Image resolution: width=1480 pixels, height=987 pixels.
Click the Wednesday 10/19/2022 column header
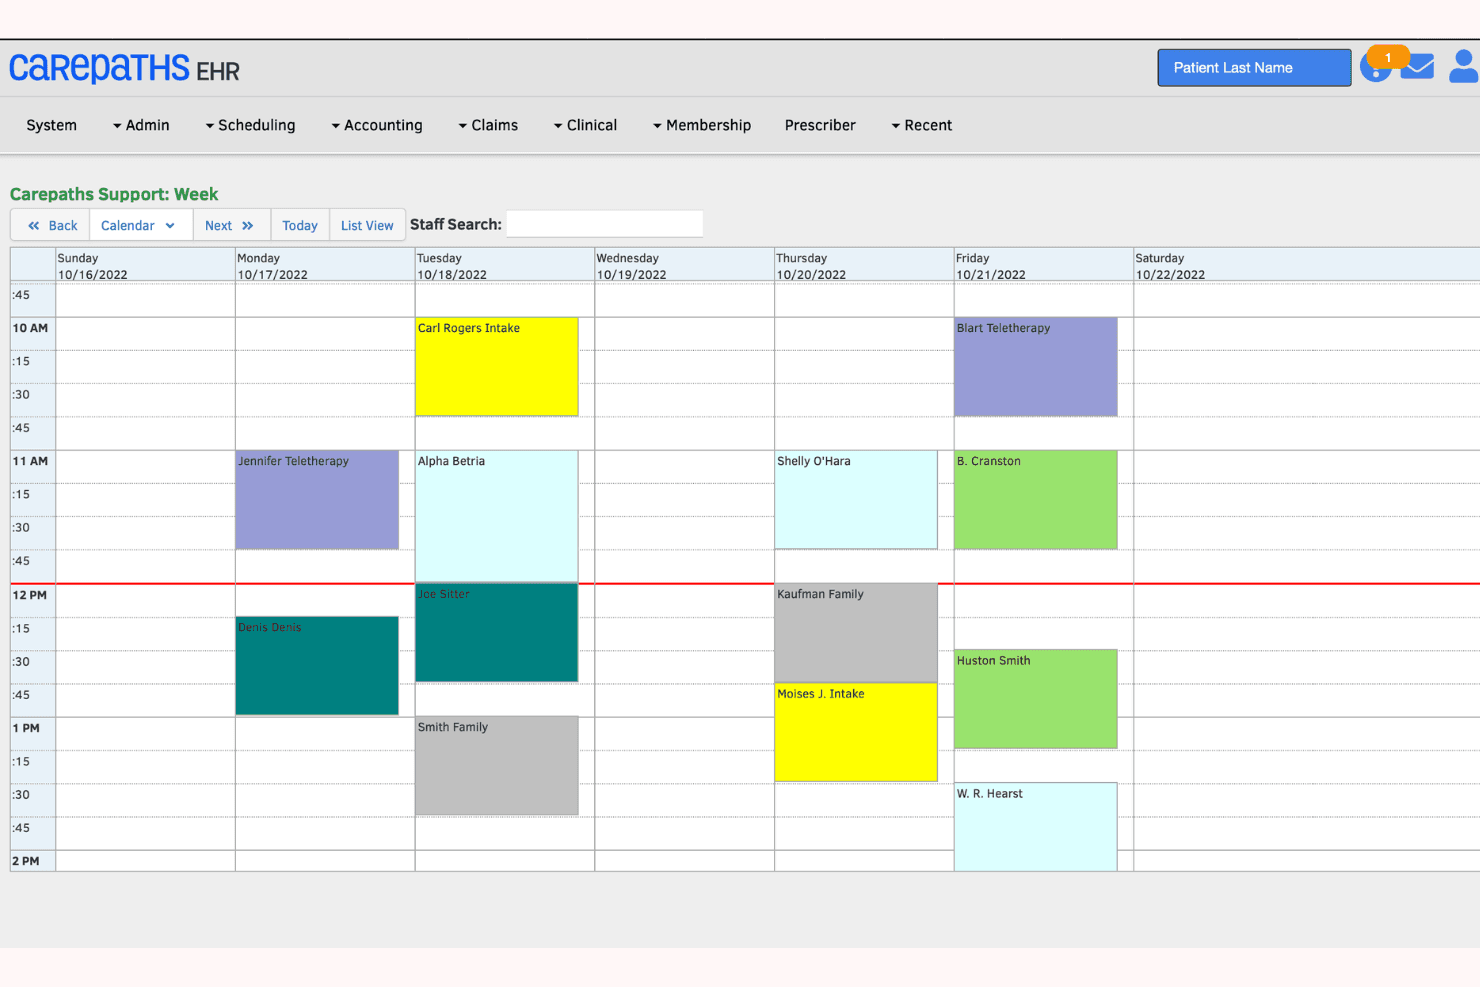pyautogui.click(x=684, y=265)
